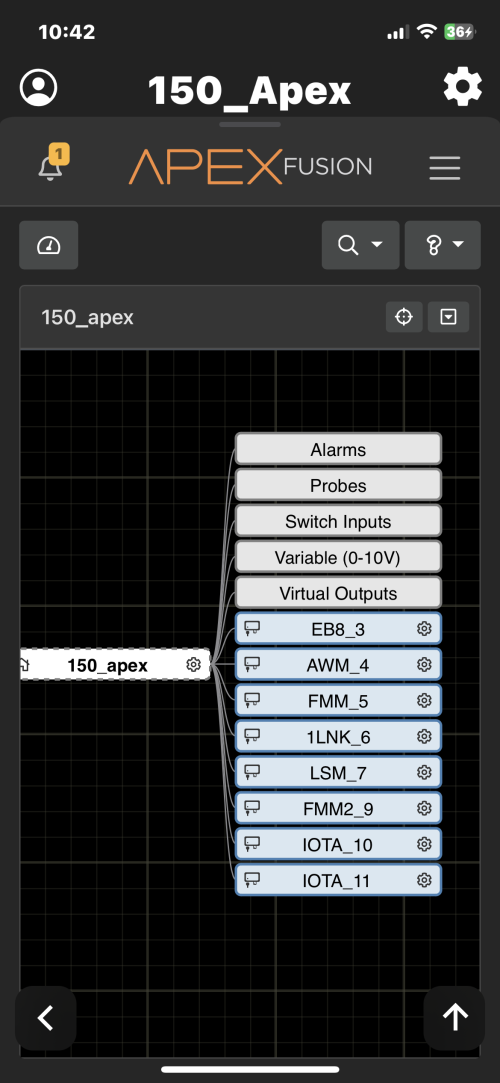Image resolution: width=500 pixels, height=1083 pixels.
Task: Go back with the left chevron button
Action: [46, 1017]
